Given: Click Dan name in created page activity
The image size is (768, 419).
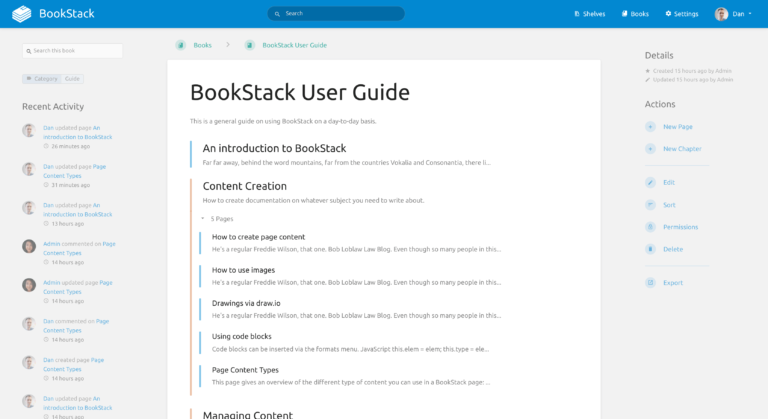Looking at the screenshot, I should (x=48, y=360).
